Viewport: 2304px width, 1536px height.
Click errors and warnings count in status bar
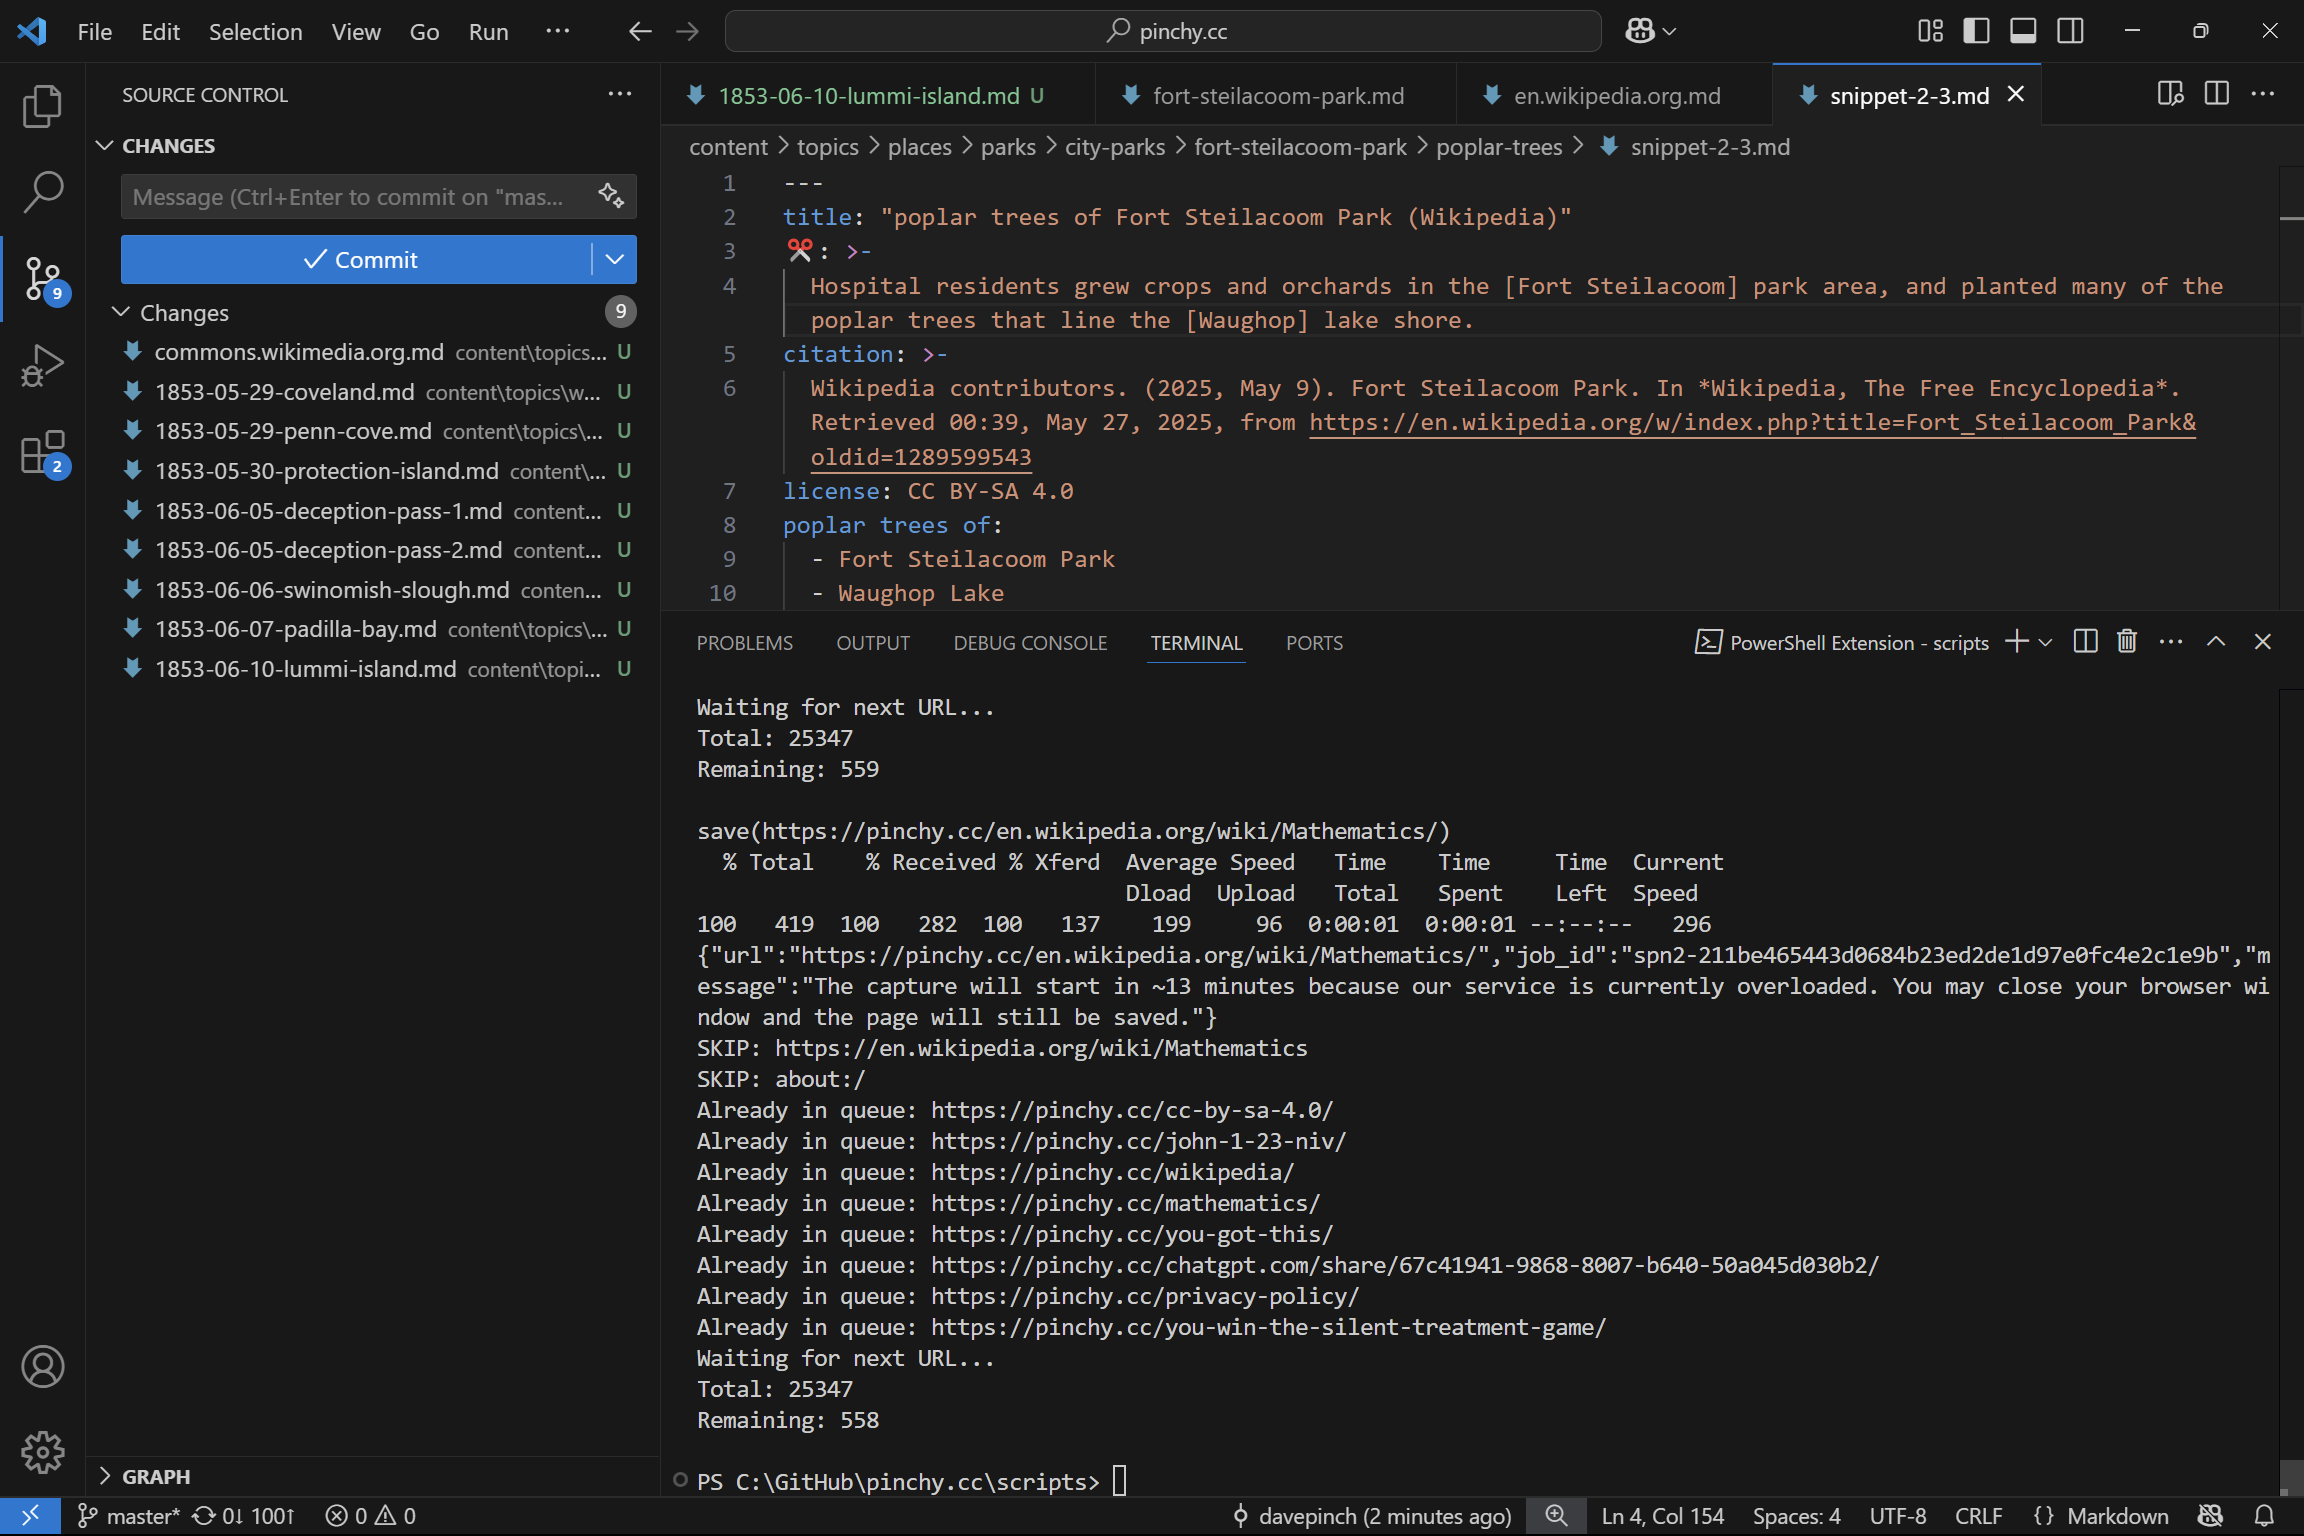pos(371,1516)
